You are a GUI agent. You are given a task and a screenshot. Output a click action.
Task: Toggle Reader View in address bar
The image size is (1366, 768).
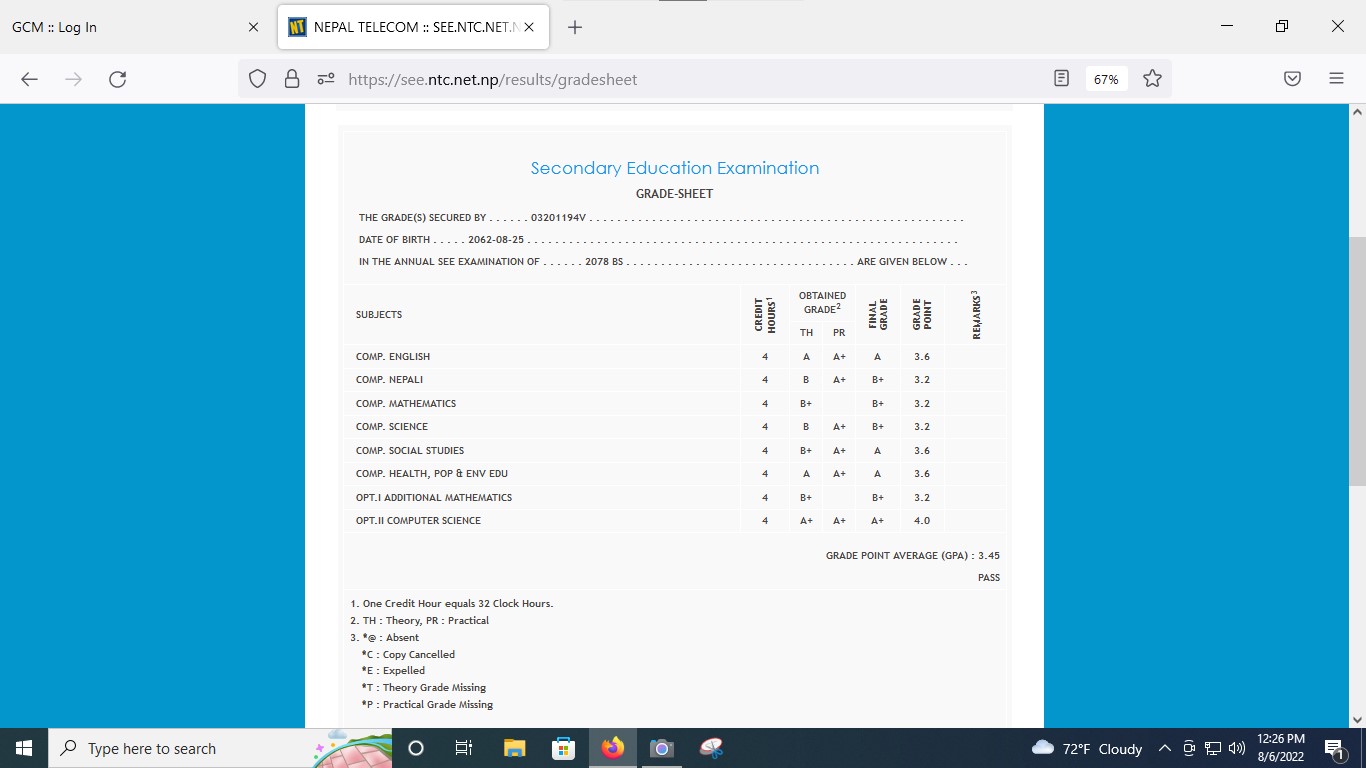point(1061,79)
